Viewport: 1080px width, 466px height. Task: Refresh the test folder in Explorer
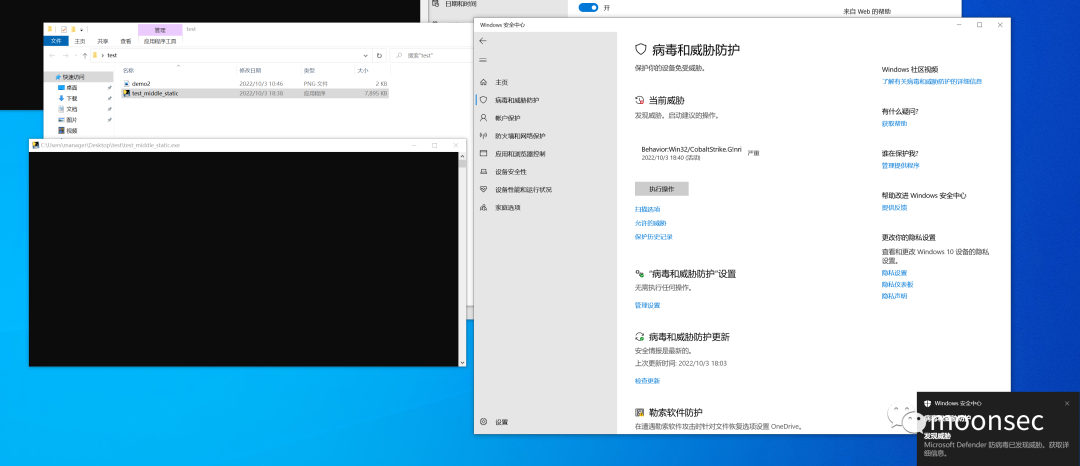pos(379,55)
